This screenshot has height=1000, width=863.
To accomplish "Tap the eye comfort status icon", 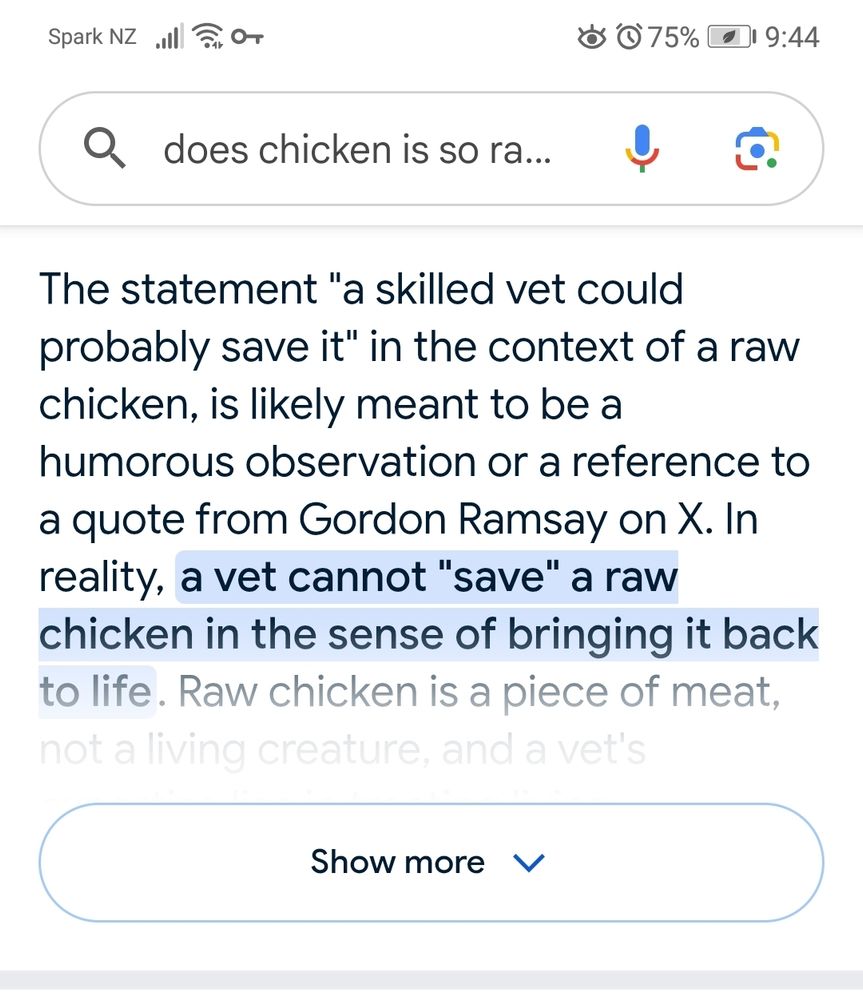I will (x=592, y=38).
